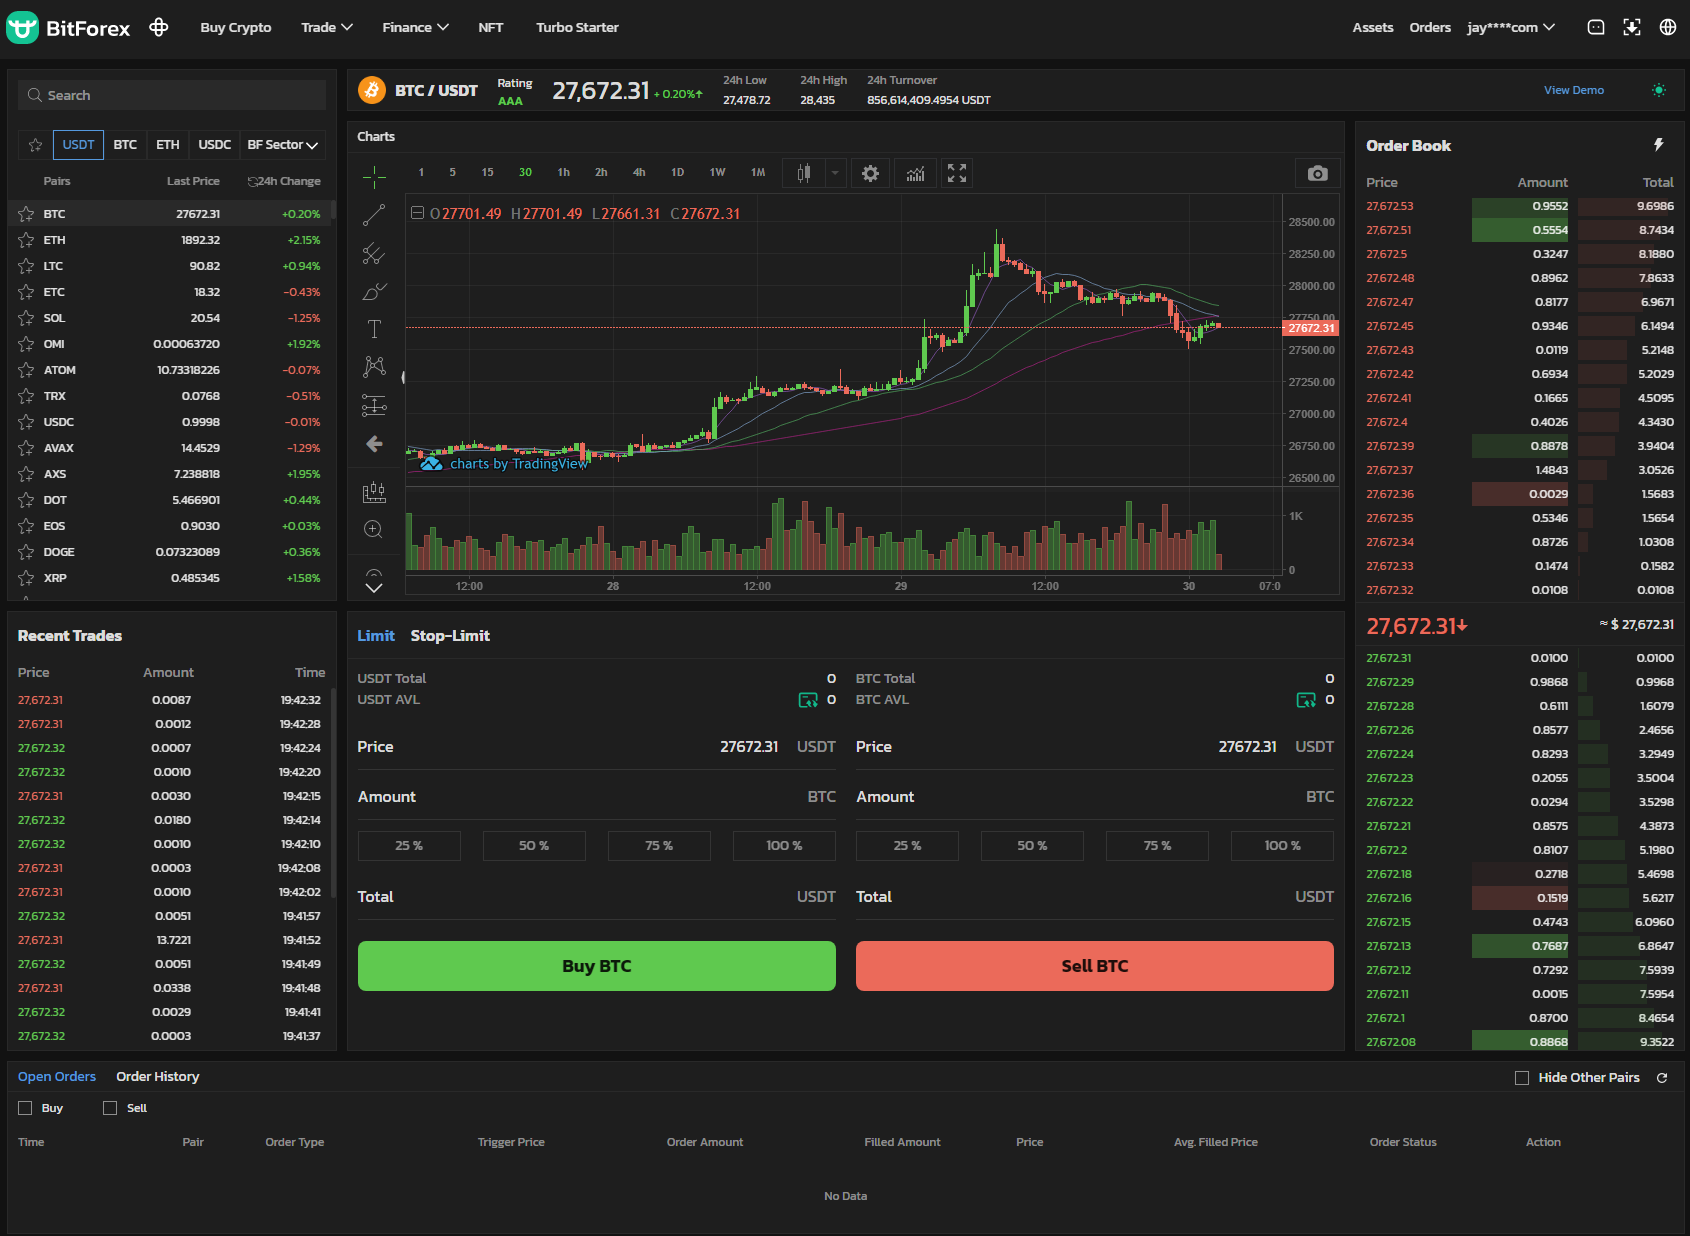Screen dimensions: 1690x1236
Task: Expand the Finance menu
Action: point(415,27)
